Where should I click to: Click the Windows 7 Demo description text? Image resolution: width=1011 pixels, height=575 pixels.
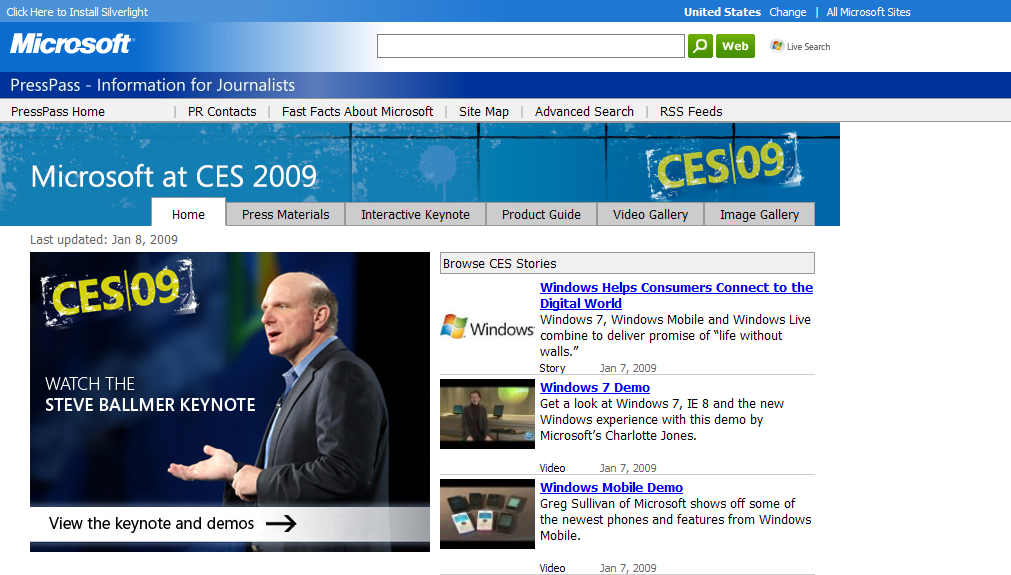tap(662, 420)
